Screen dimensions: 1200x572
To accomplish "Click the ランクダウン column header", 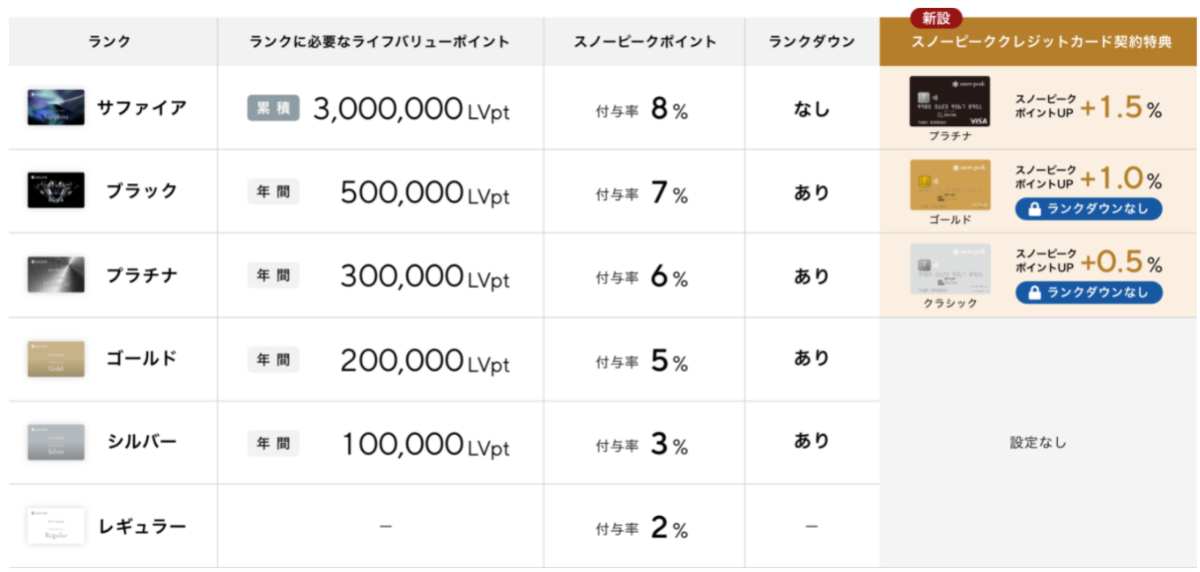I will 812,42.
